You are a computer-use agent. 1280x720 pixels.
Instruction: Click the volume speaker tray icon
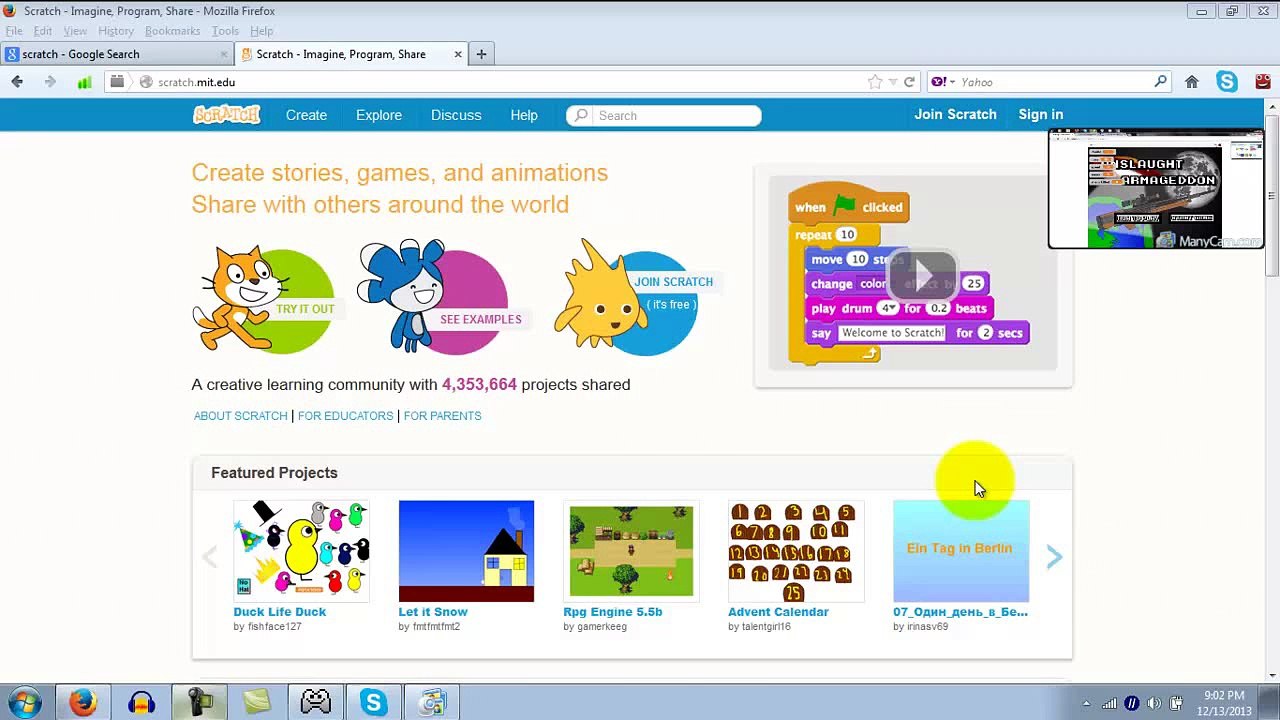1154,704
